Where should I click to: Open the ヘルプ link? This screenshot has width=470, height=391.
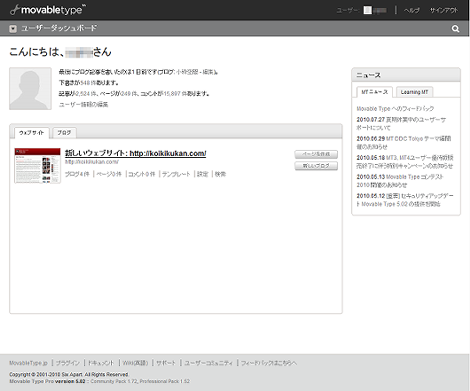pyautogui.click(x=412, y=10)
